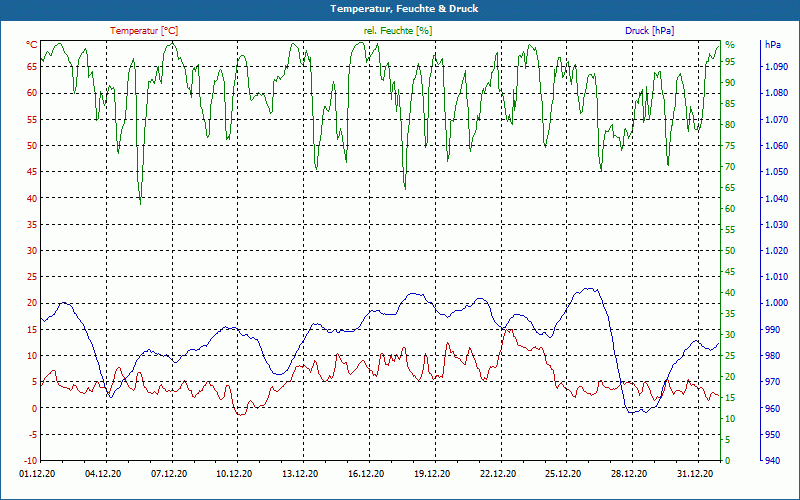
Task: Click the date label 25.12.20
Action: (x=564, y=474)
